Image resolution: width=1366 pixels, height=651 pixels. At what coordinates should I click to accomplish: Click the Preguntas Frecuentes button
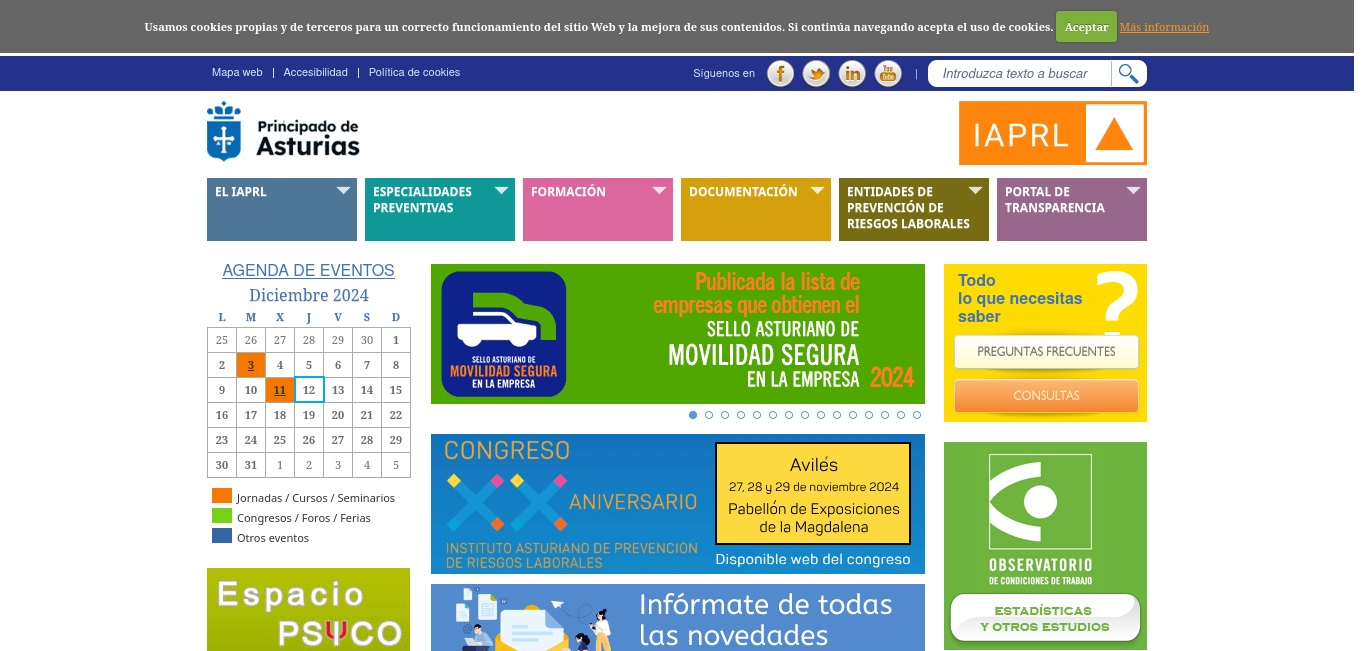coord(1046,352)
